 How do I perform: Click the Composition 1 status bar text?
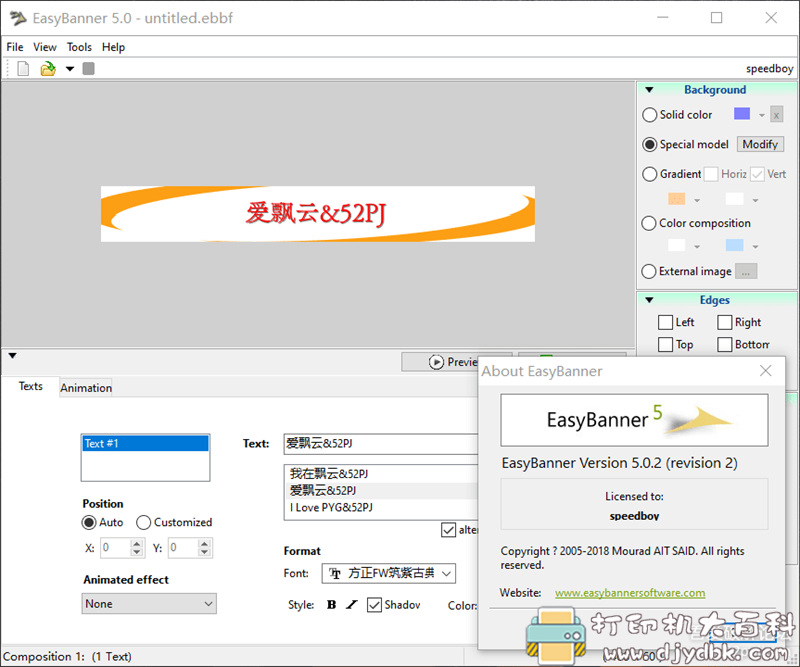click(67, 656)
